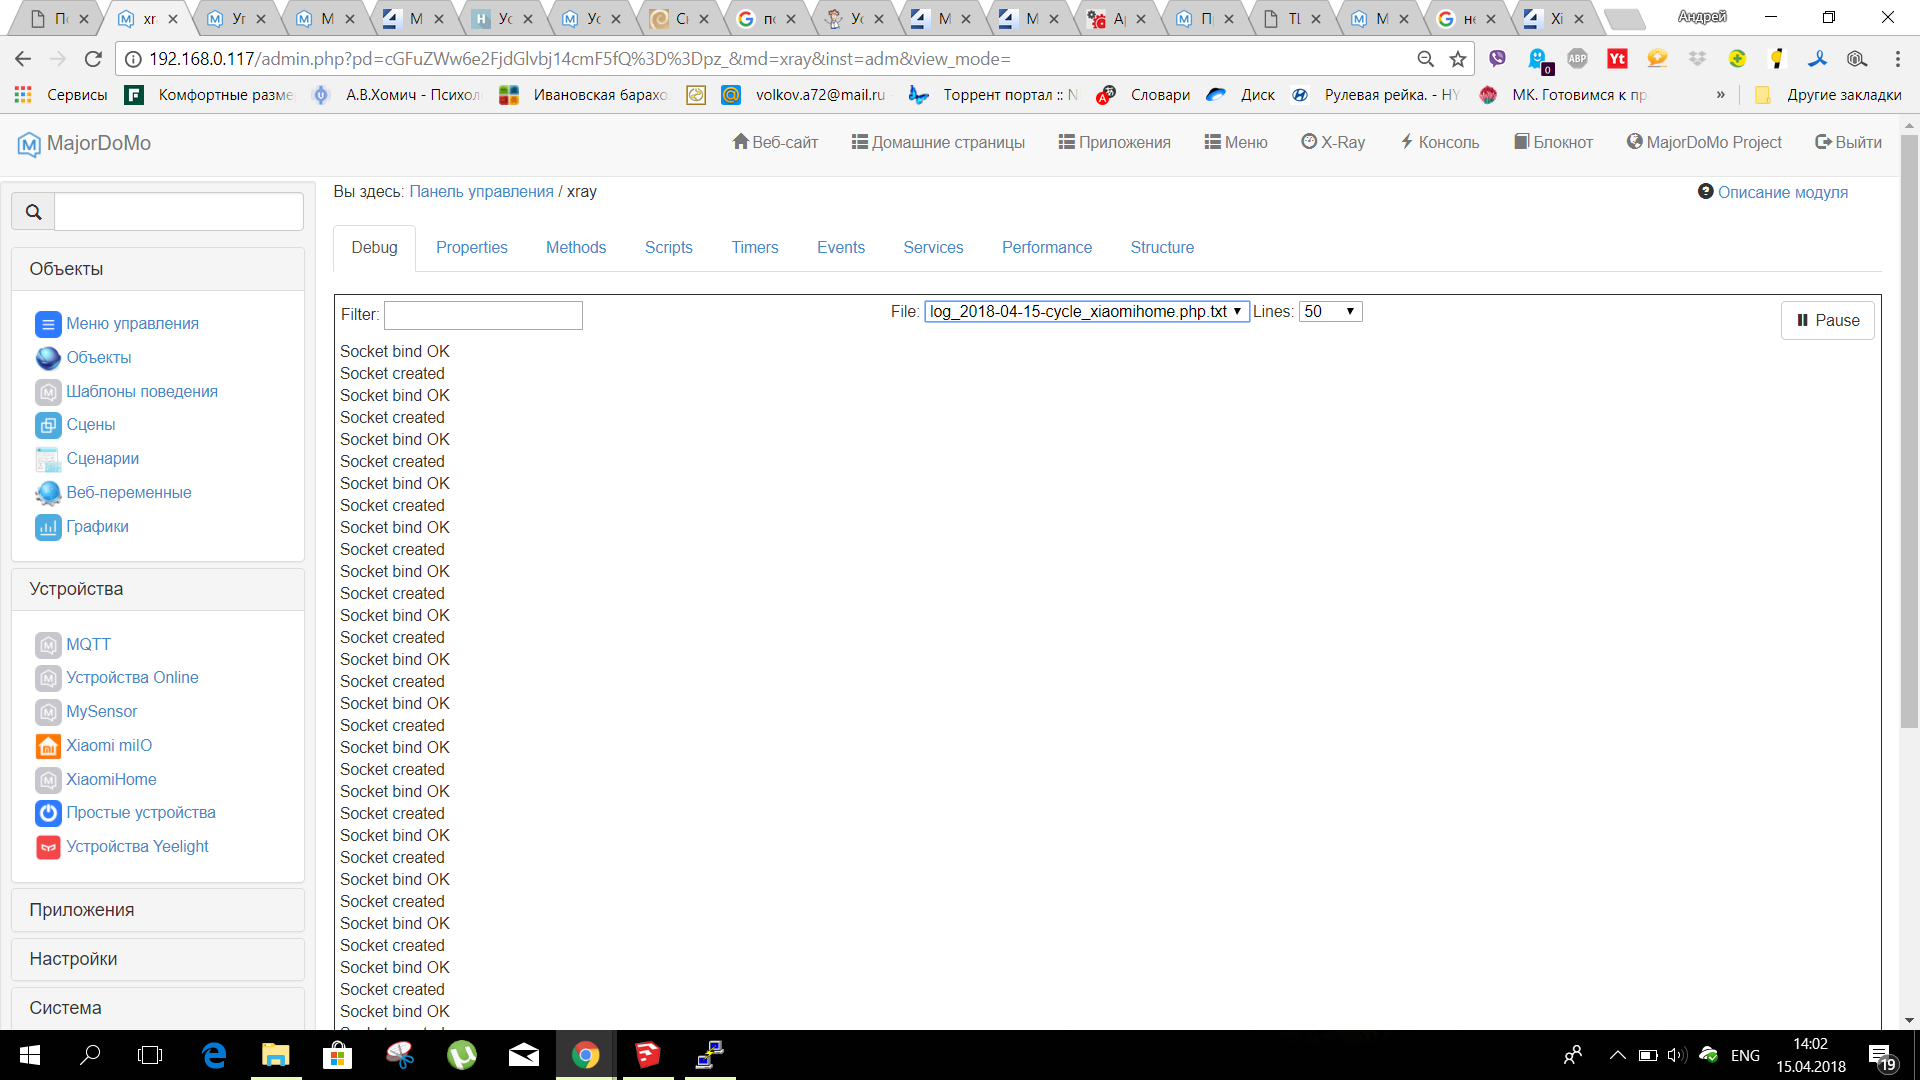The width and height of the screenshot is (1920, 1080).
Task: Click the search magnifier icon in the sidebar
Action: pos(33,212)
